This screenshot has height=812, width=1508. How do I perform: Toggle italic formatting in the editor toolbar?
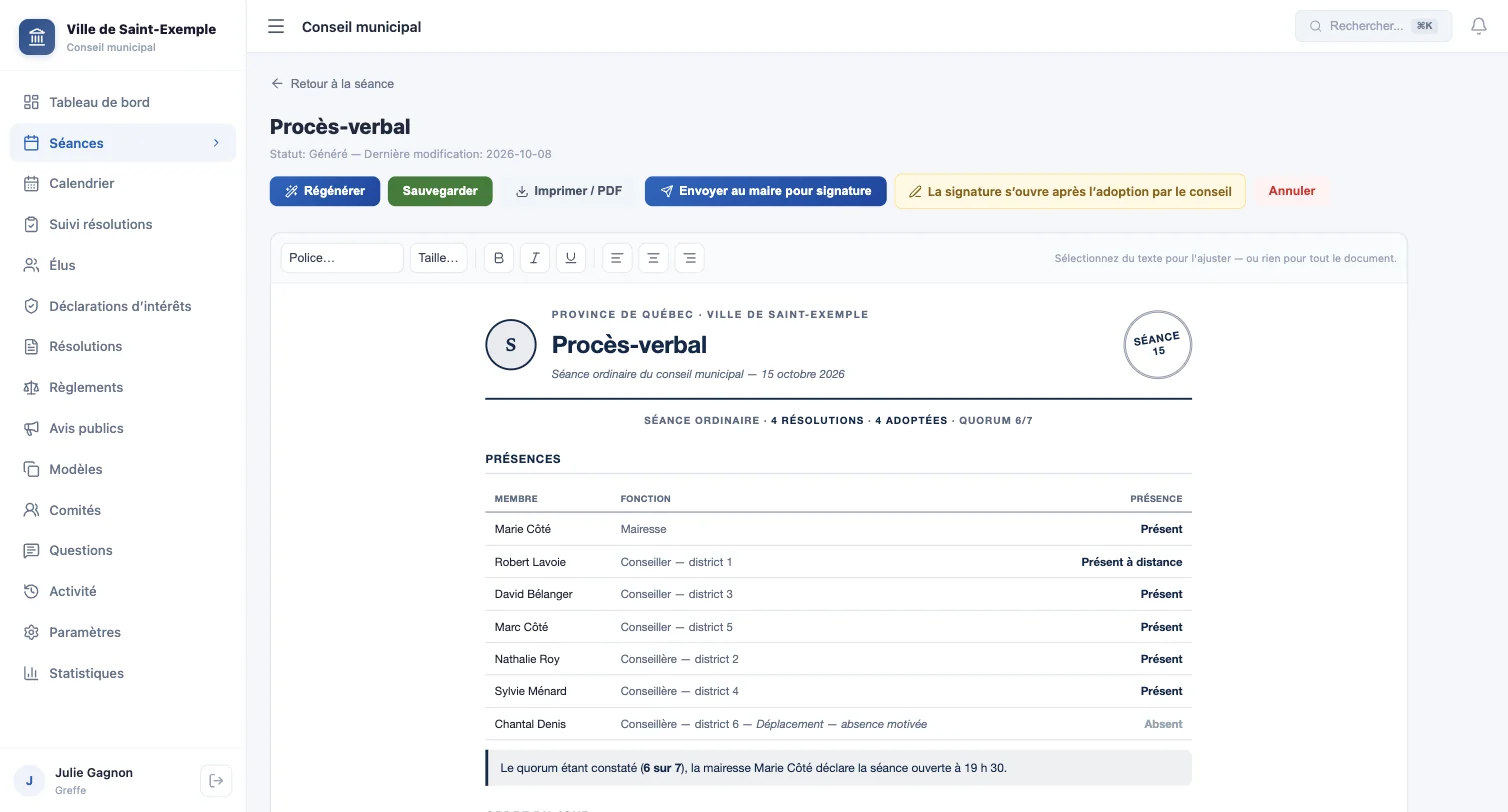pos(535,258)
